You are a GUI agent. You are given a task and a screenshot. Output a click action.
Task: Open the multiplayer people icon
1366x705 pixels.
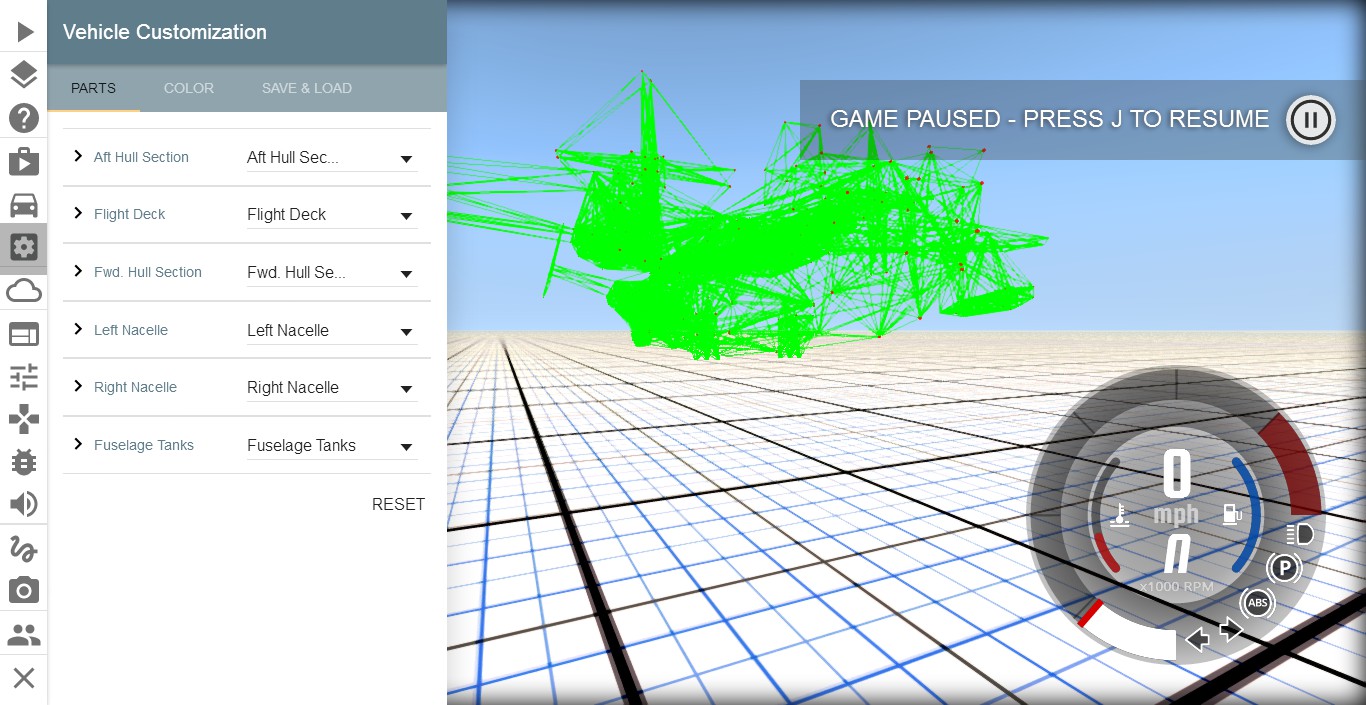coord(24,634)
